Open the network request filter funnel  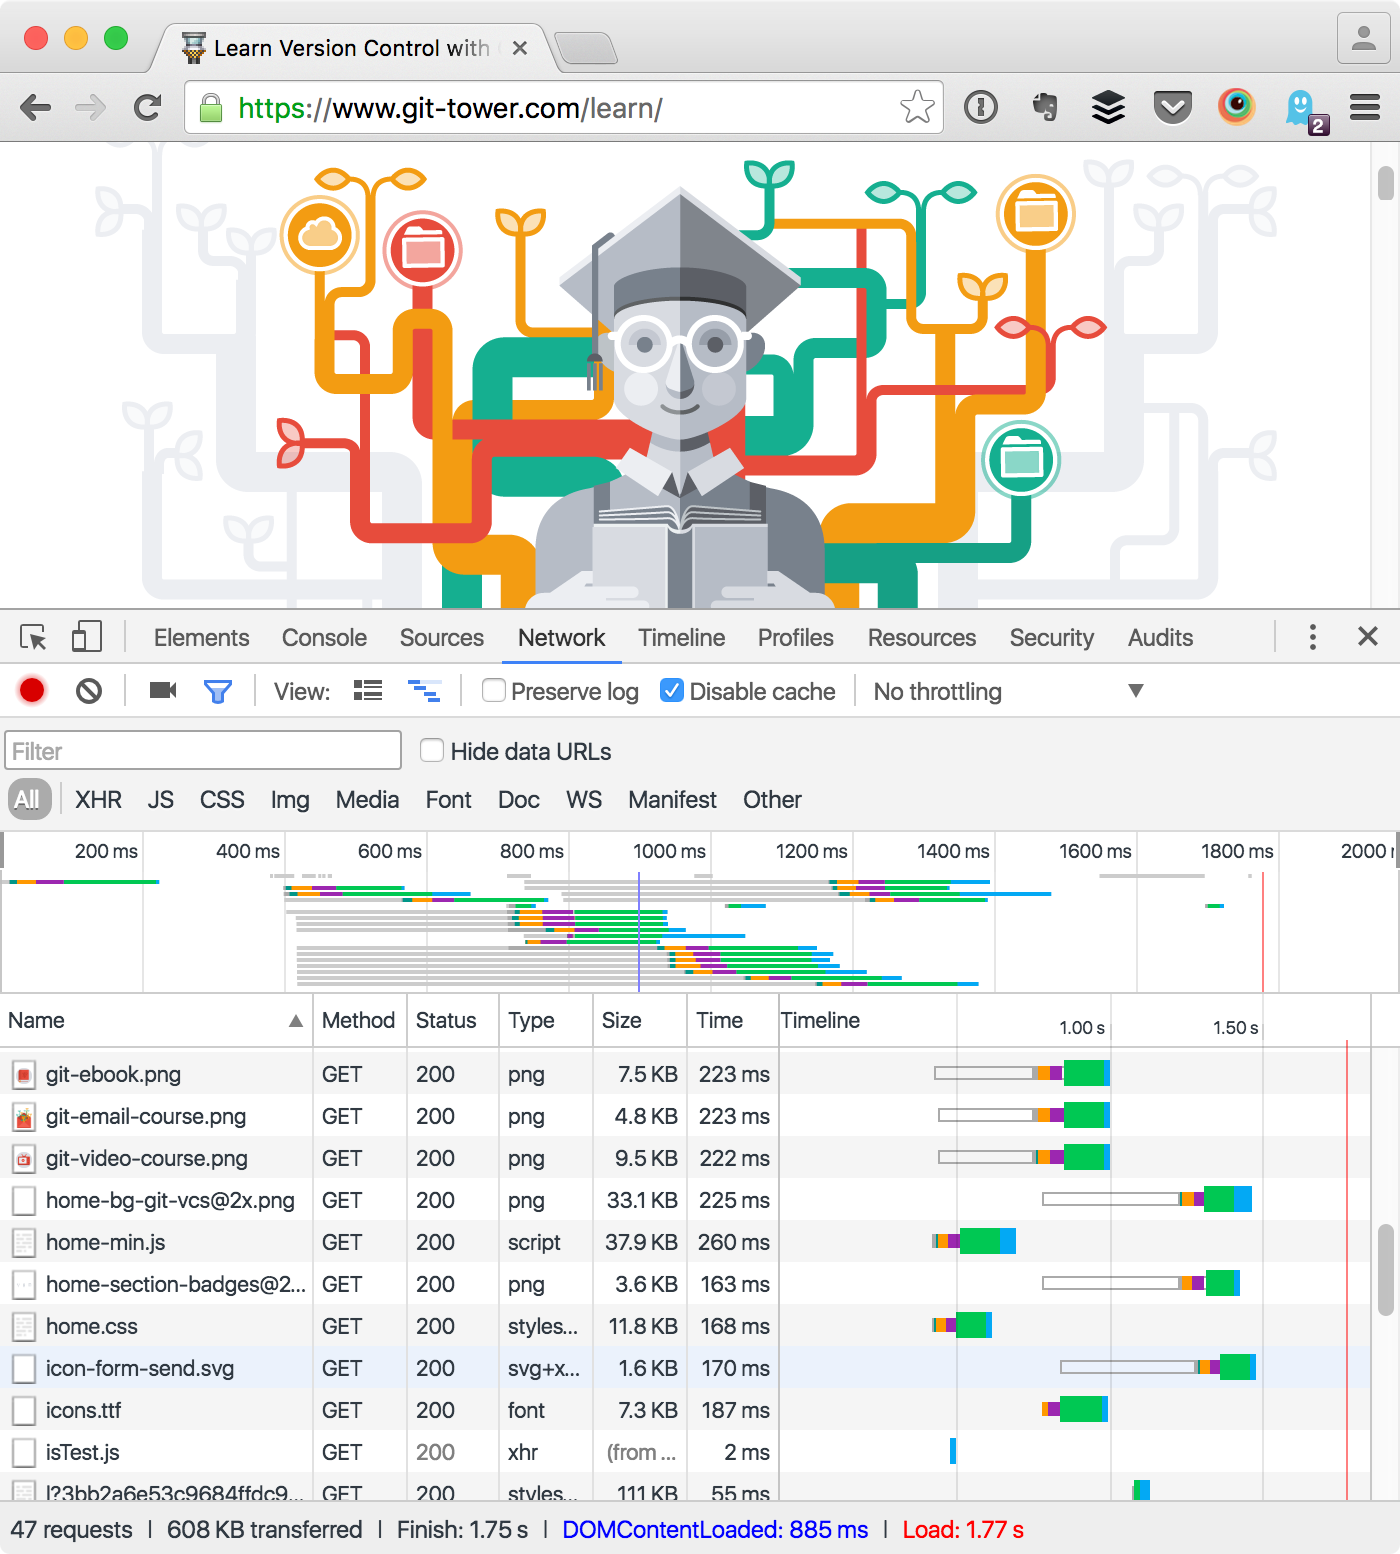(218, 690)
